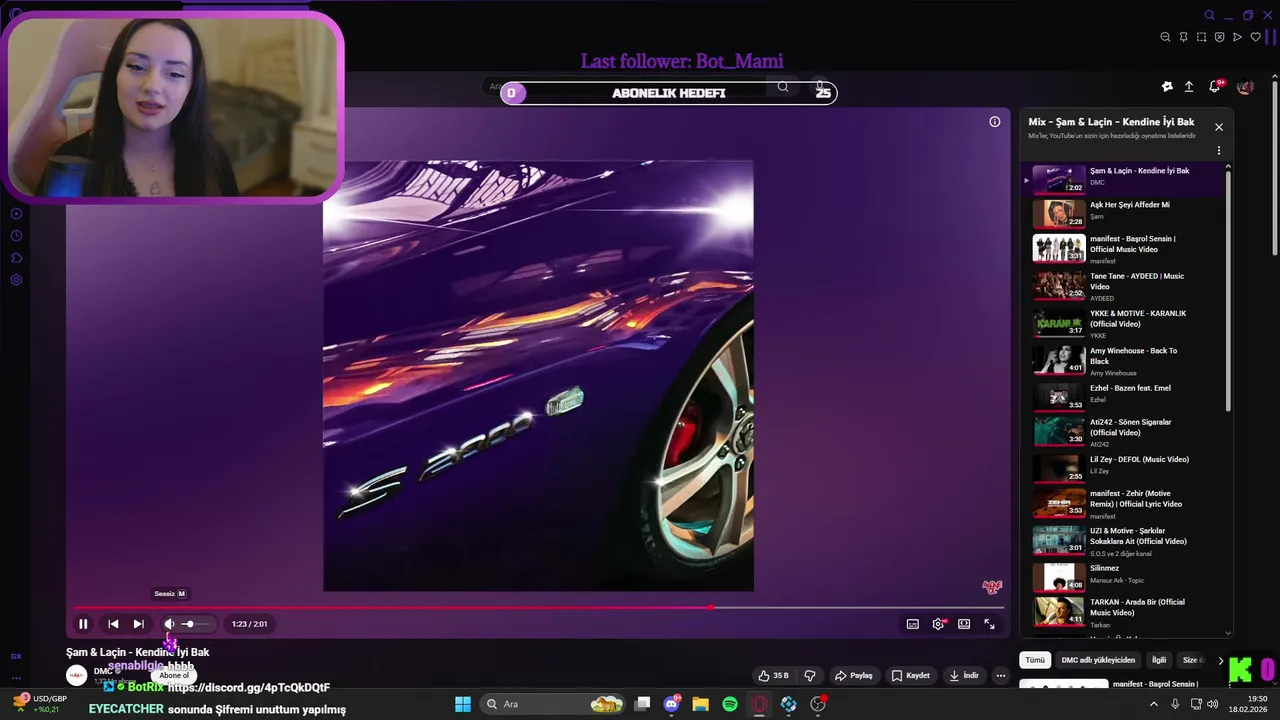Mute the video sound
The height and width of the screenshot is (720, 1280).
[169, 624]
